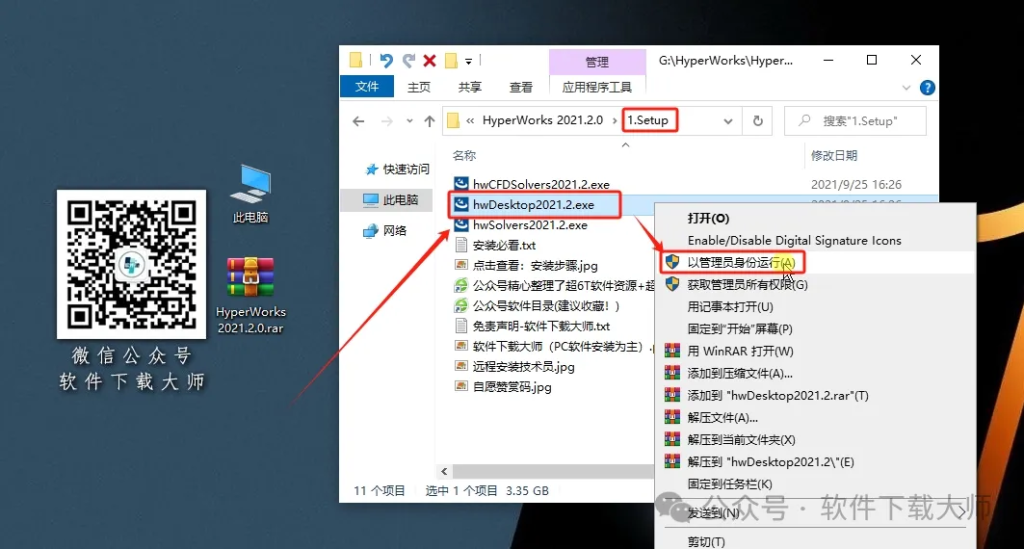Screen dimensions: 1024x549
Task: Click the blue Help question mark icon
Action: click(927, 87)
